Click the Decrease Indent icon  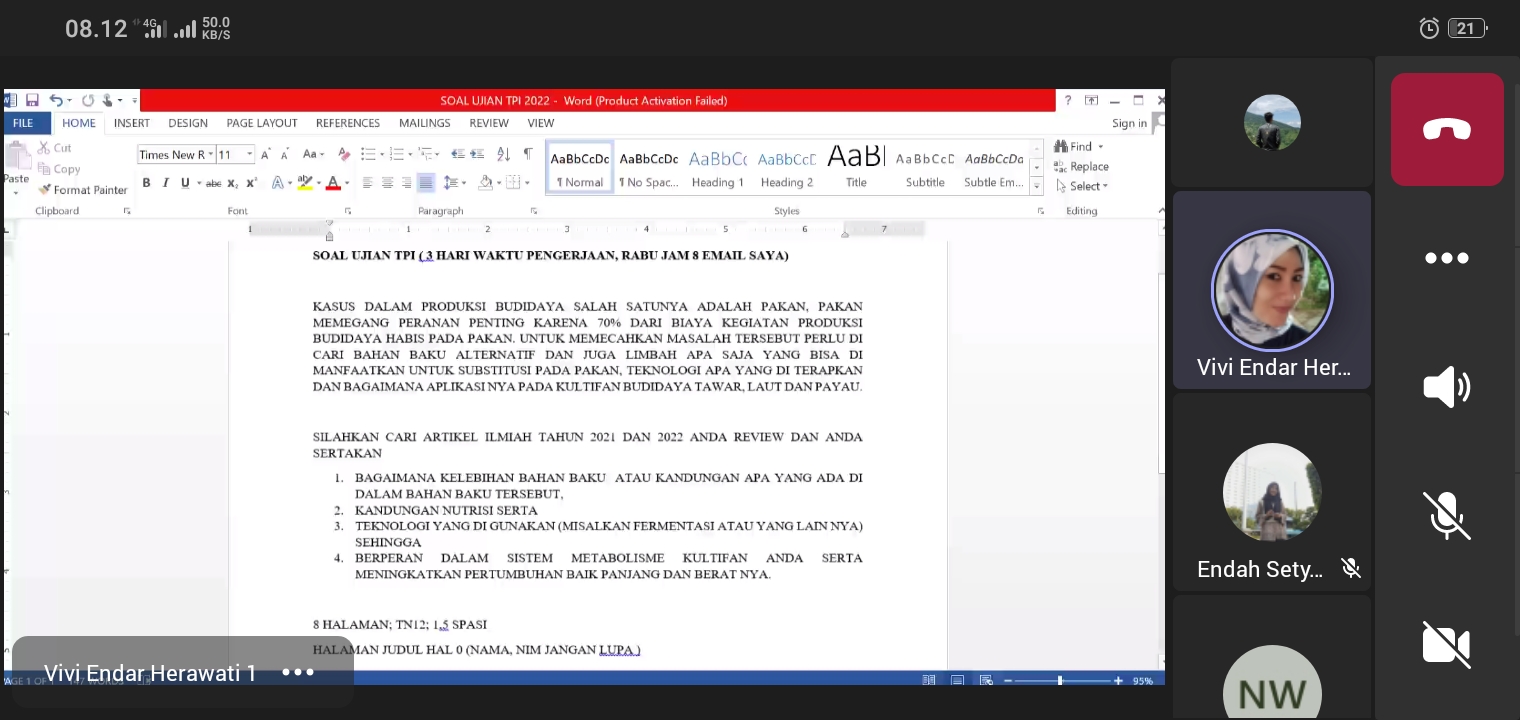pyautogui.click(x=458, y=154)
